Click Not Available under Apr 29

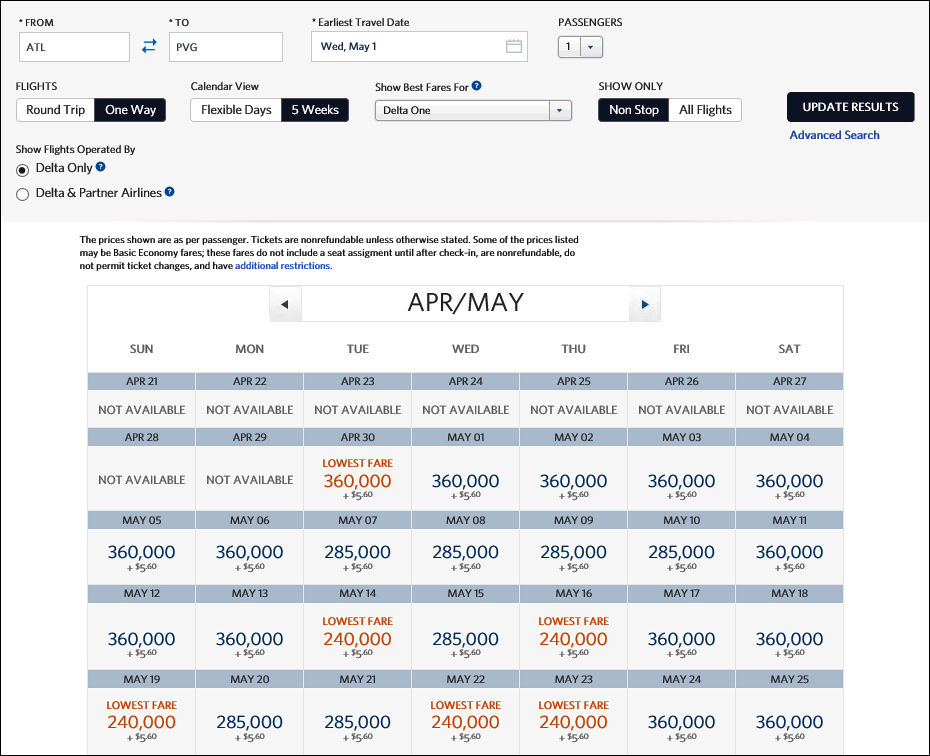(x=250, y=480)
